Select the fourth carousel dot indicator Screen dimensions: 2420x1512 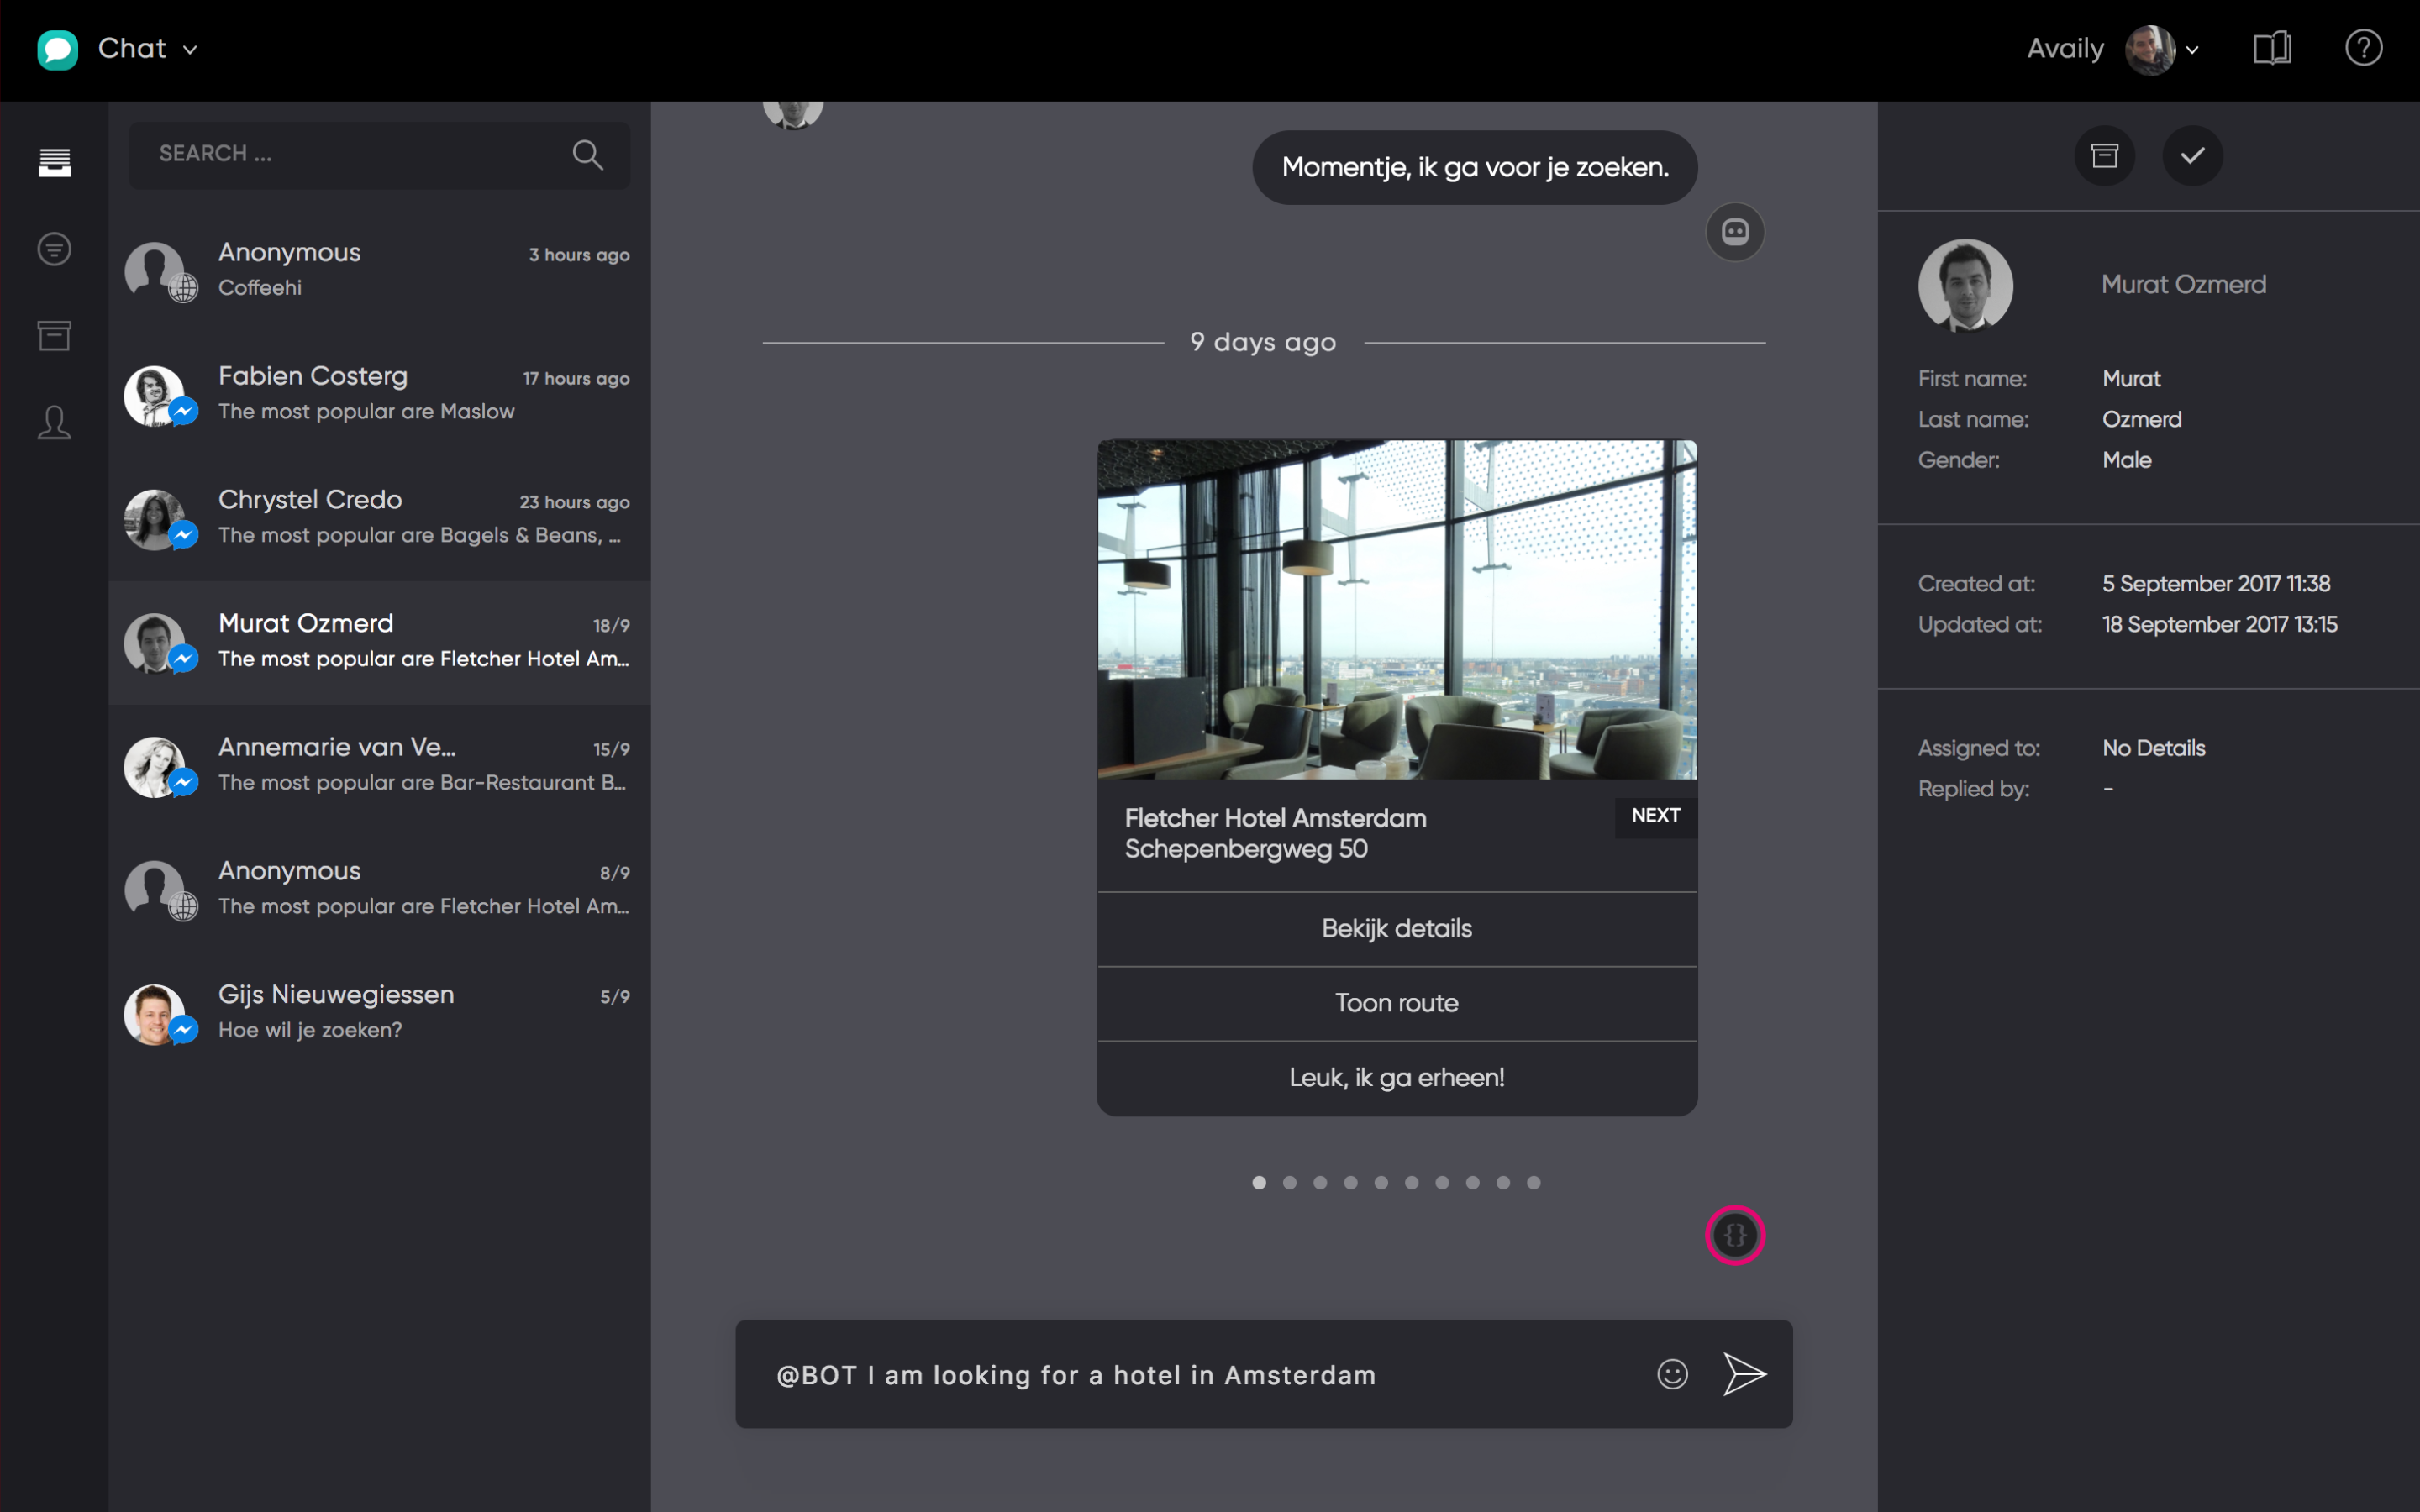pyautogui.click(x=1350, y=1182)
